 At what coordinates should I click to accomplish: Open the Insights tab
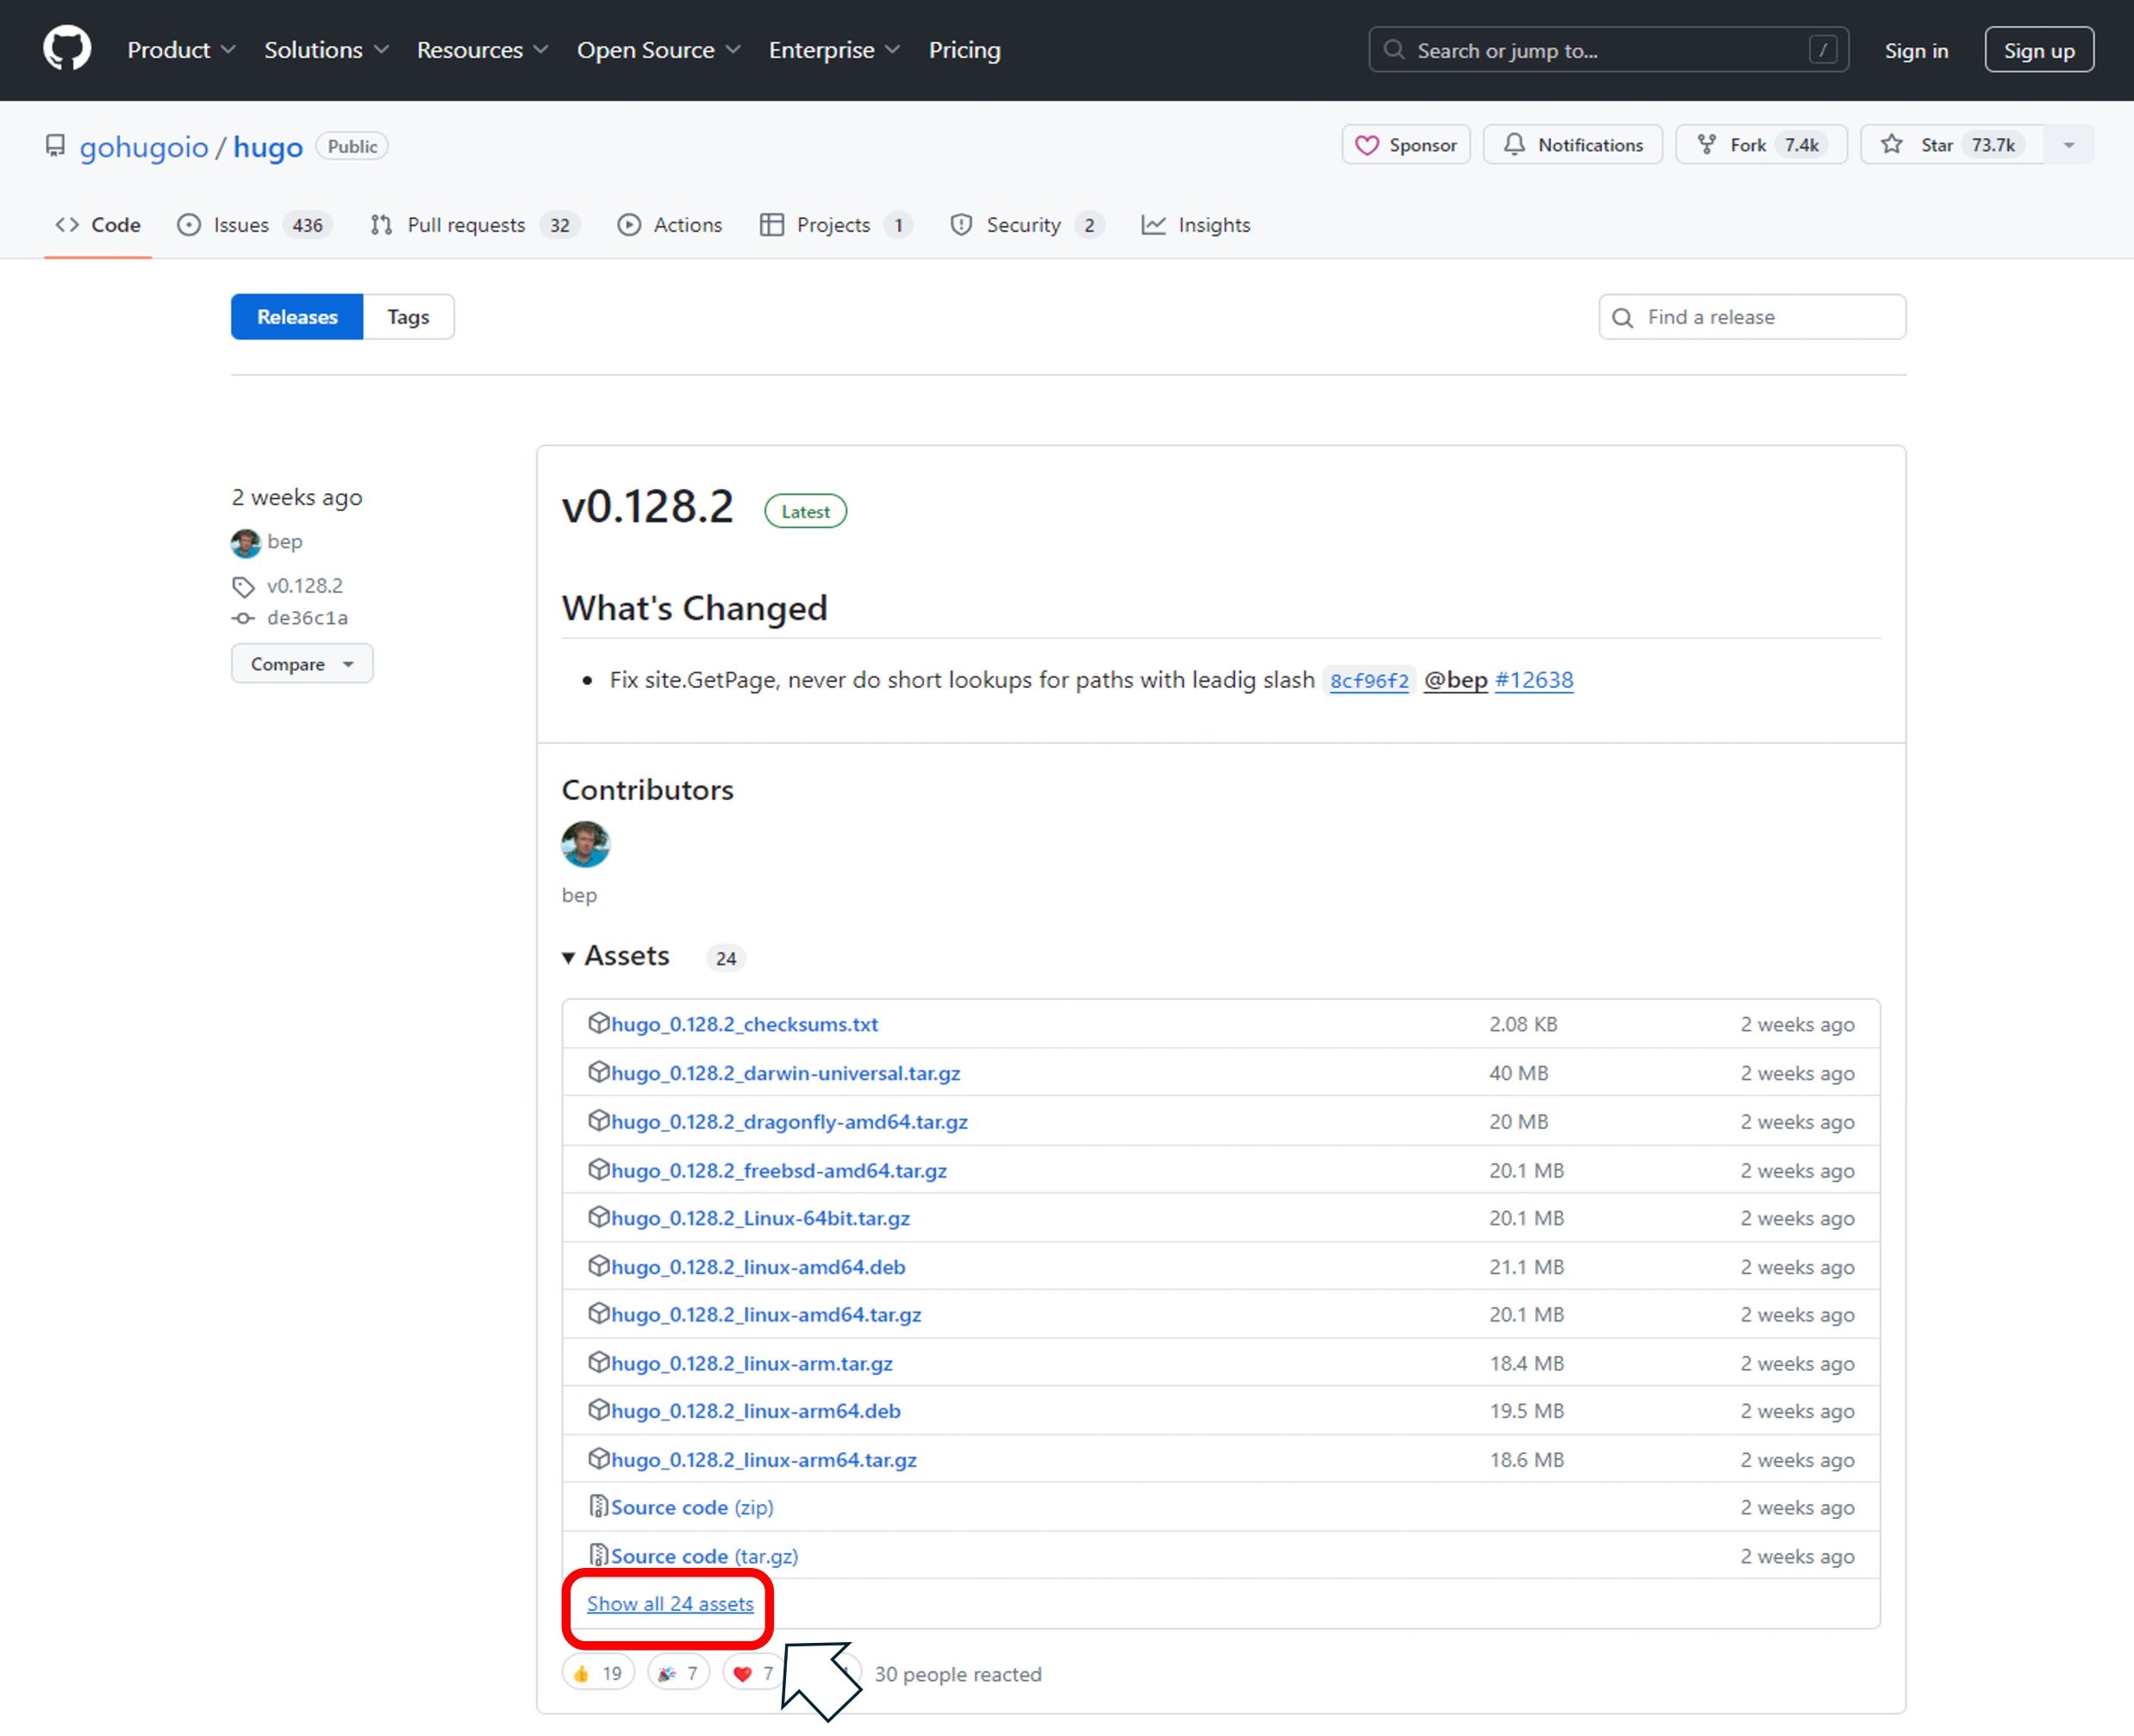1196,225
